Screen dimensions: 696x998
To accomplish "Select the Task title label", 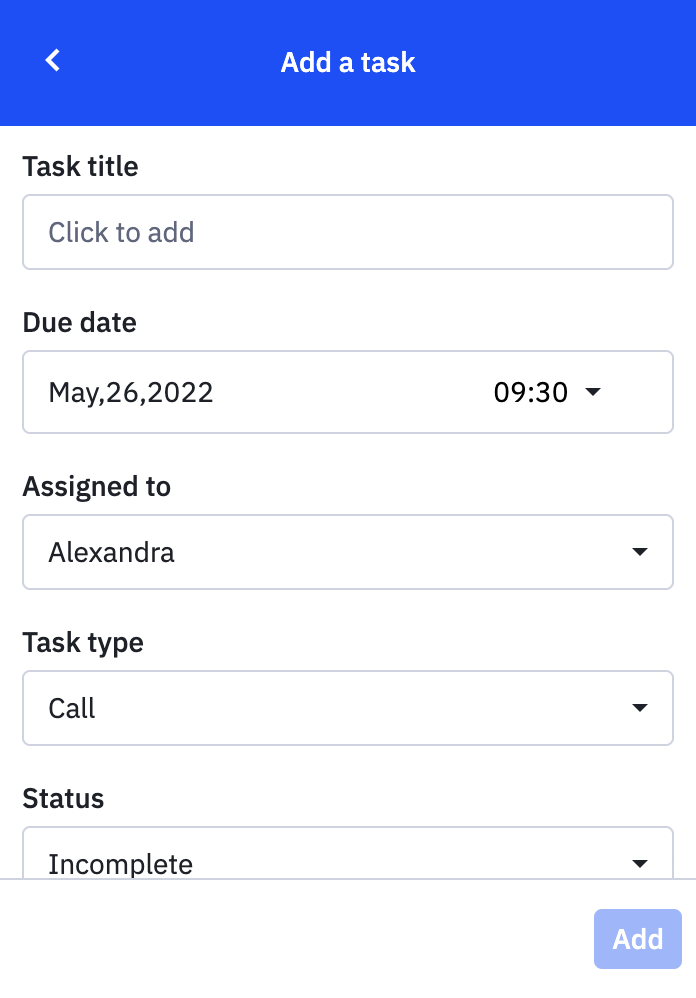I will point(80,166).
